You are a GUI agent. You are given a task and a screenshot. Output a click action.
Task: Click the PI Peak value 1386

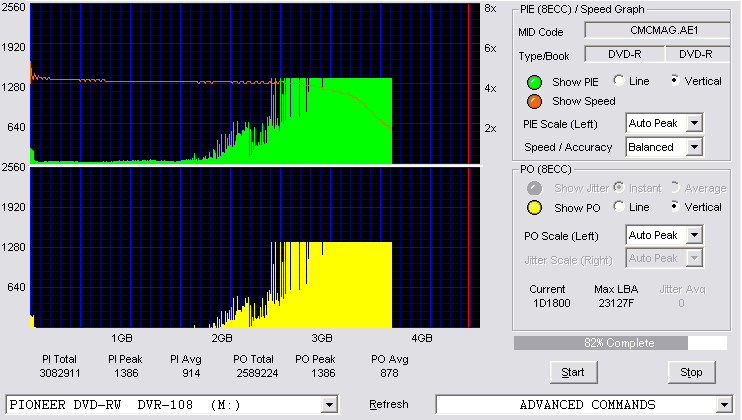point(126,373)
